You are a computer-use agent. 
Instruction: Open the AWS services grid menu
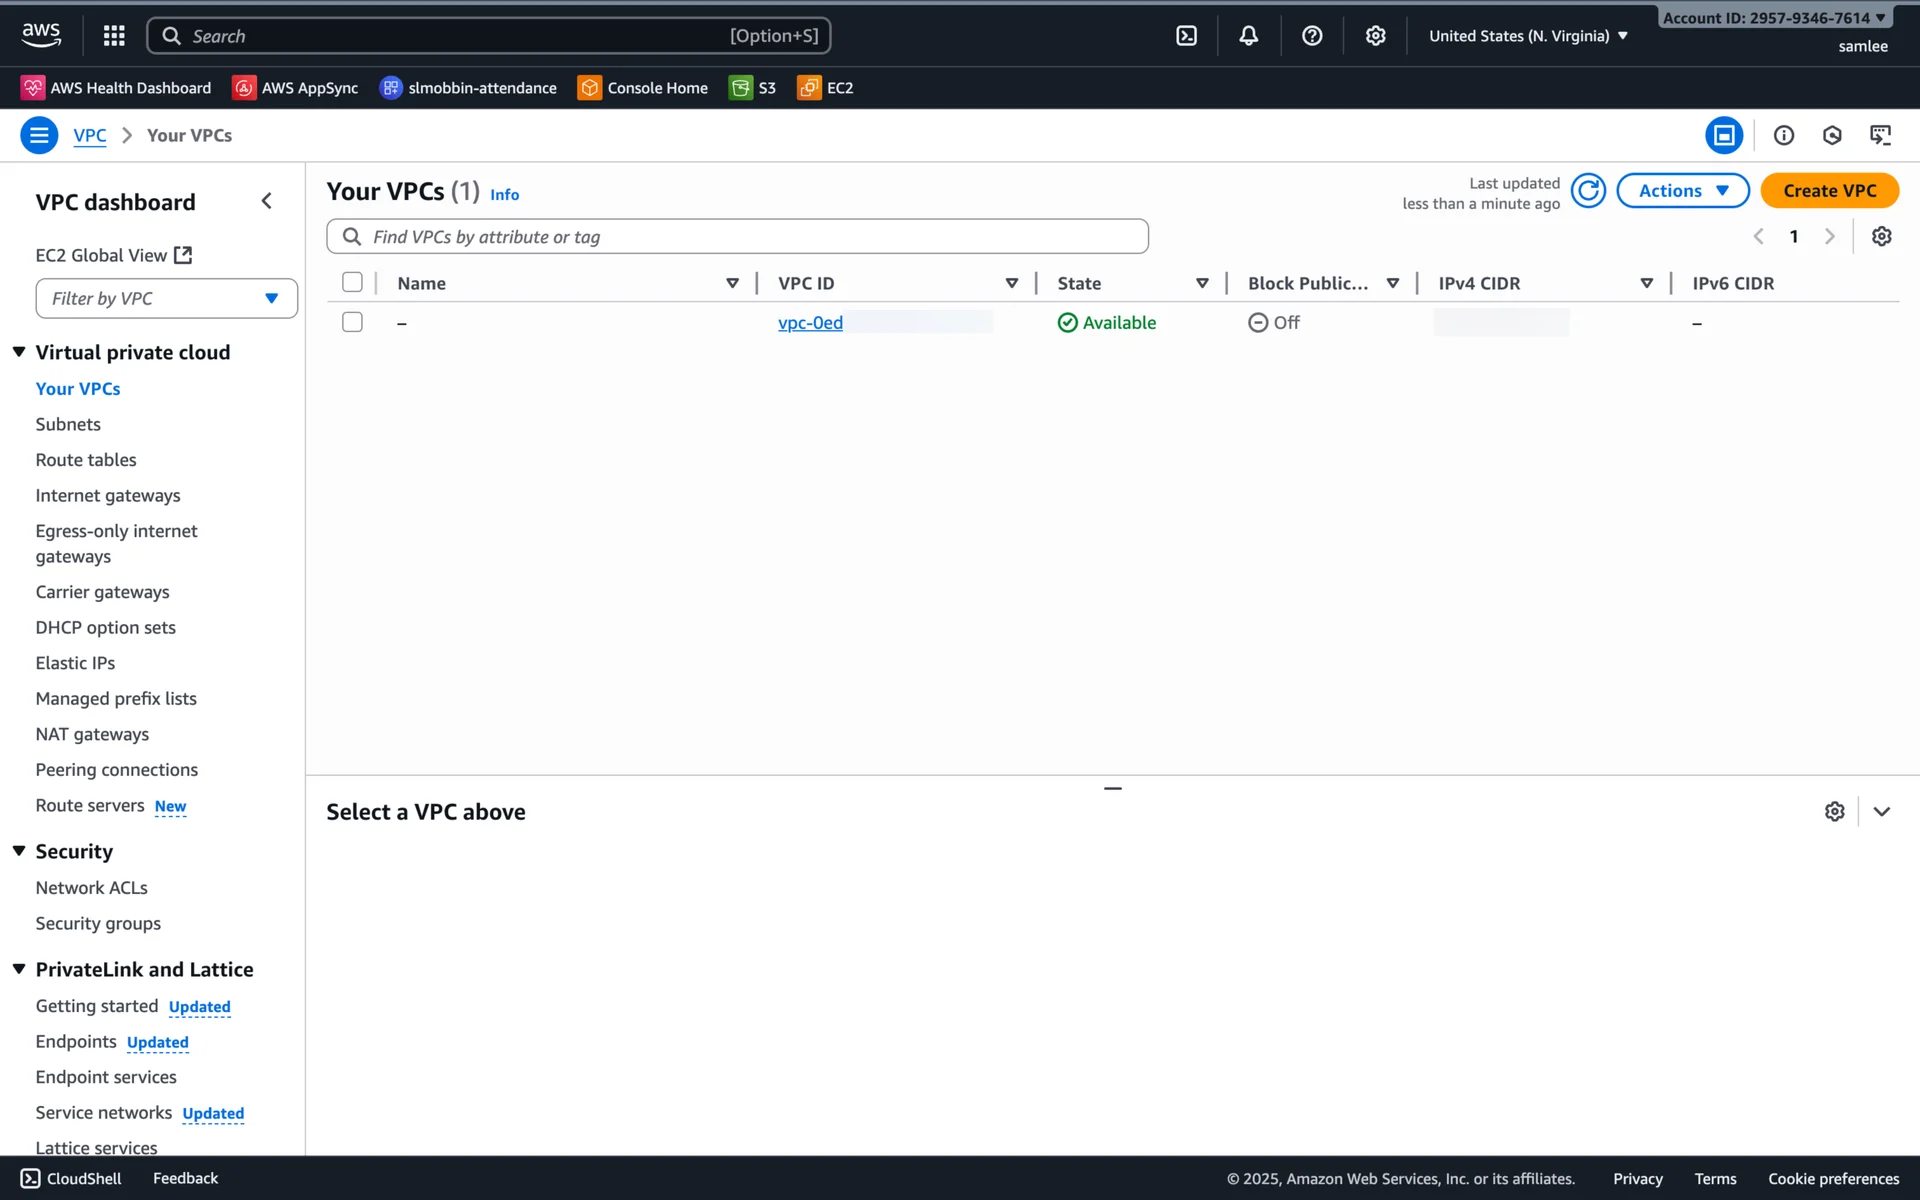pyautogui.click(x=114, y=36)
